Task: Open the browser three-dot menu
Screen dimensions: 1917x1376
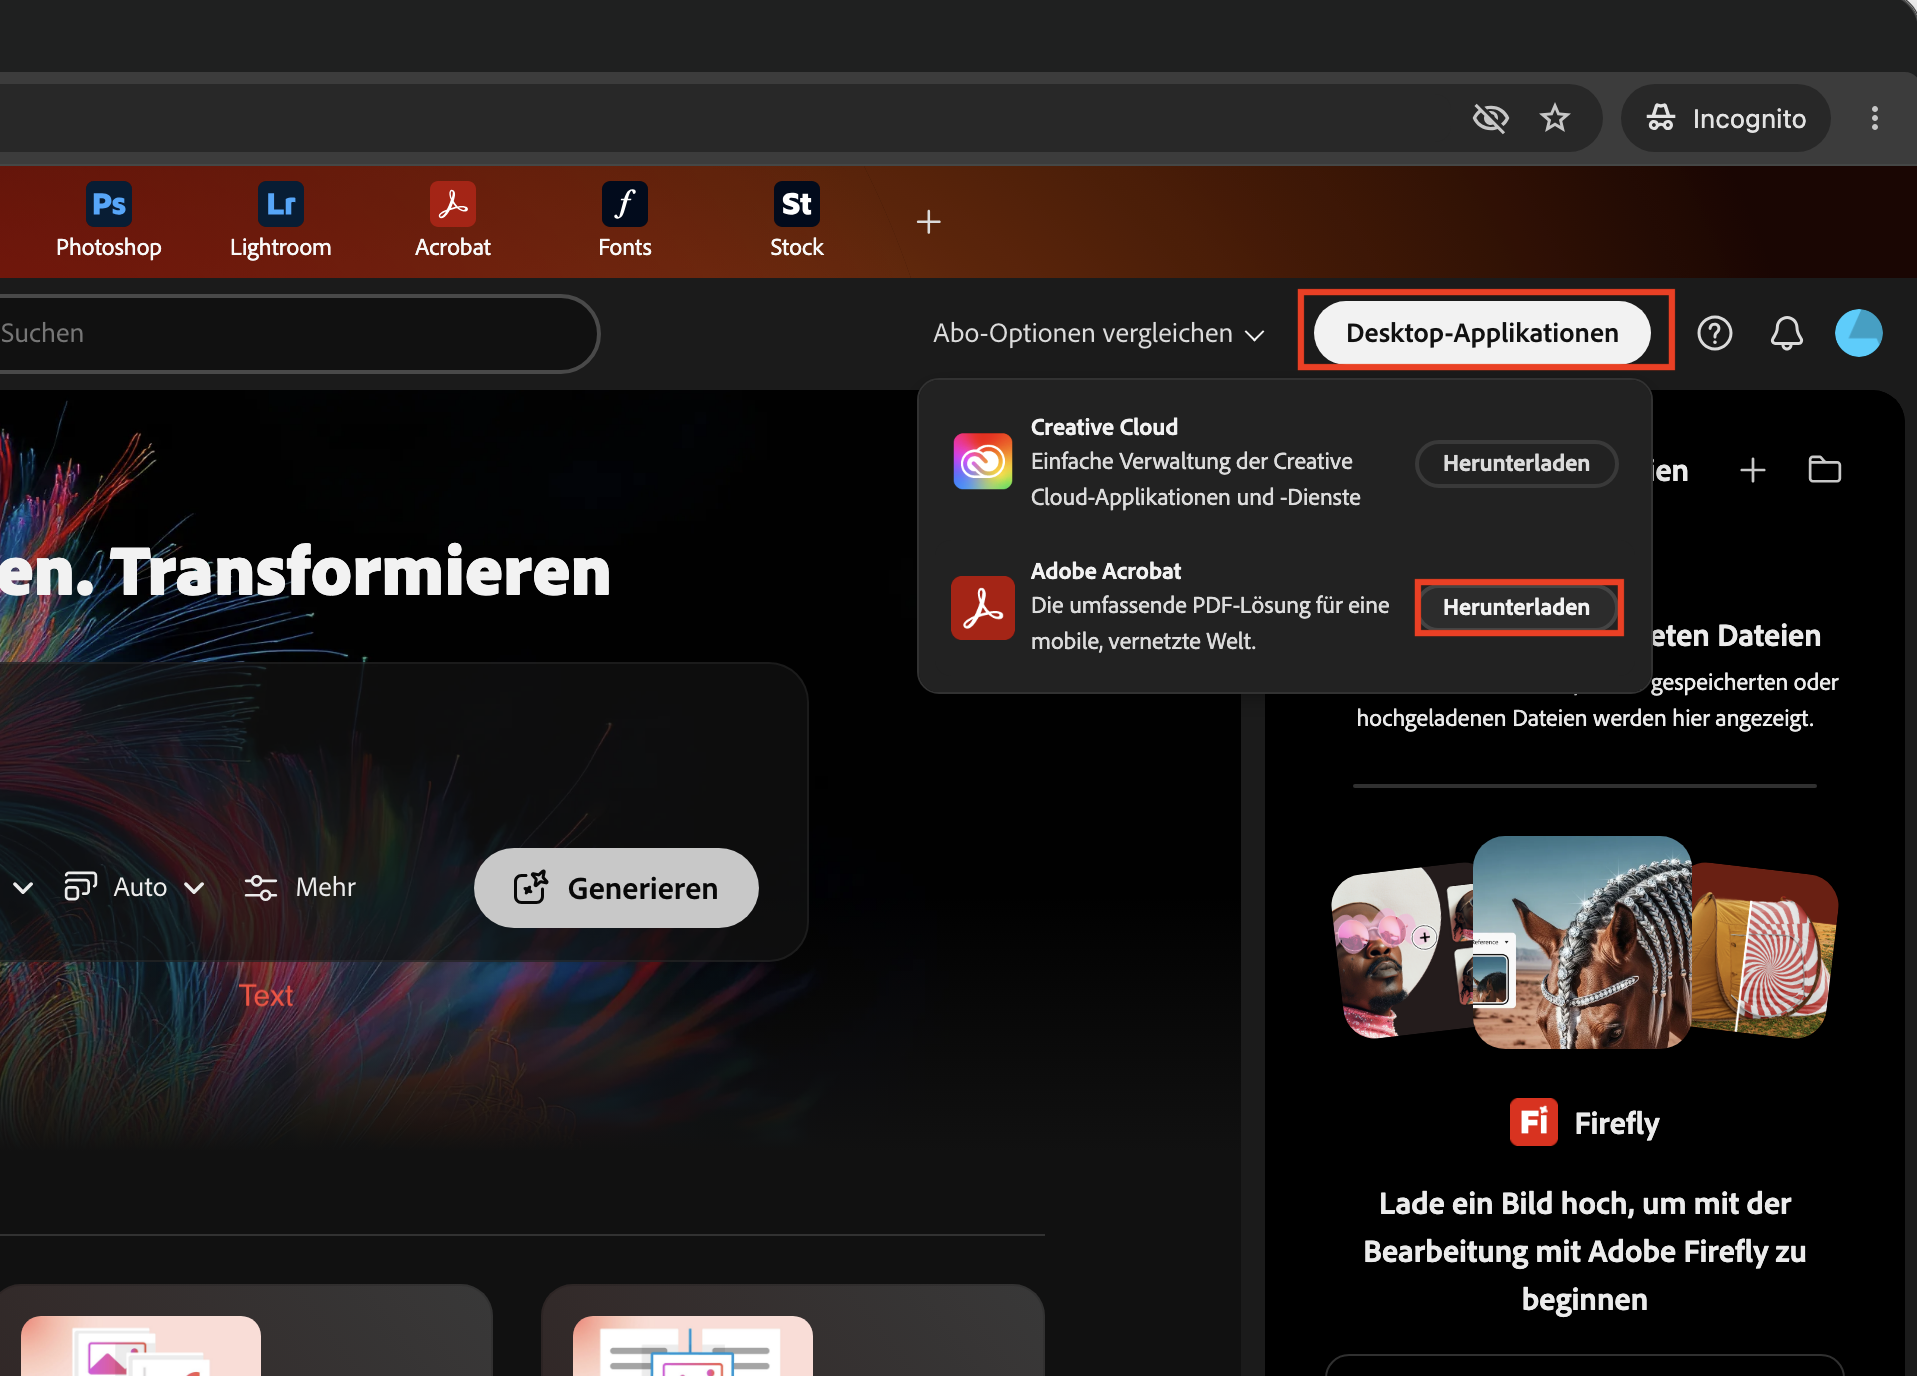Action: 1875,118
